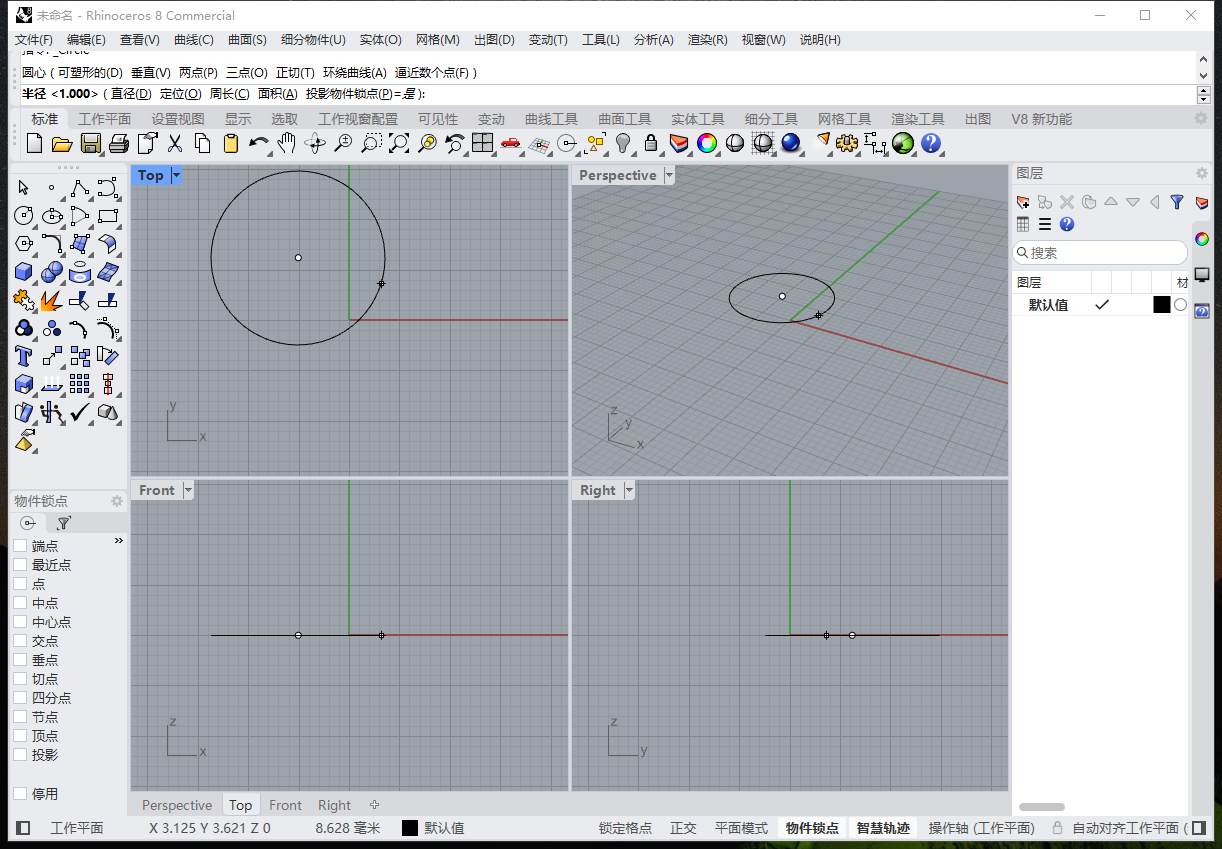The height and width of the screenshot is (849, 1222).
Task: Activate the Pan hand tool
Action: pos(287,143)
